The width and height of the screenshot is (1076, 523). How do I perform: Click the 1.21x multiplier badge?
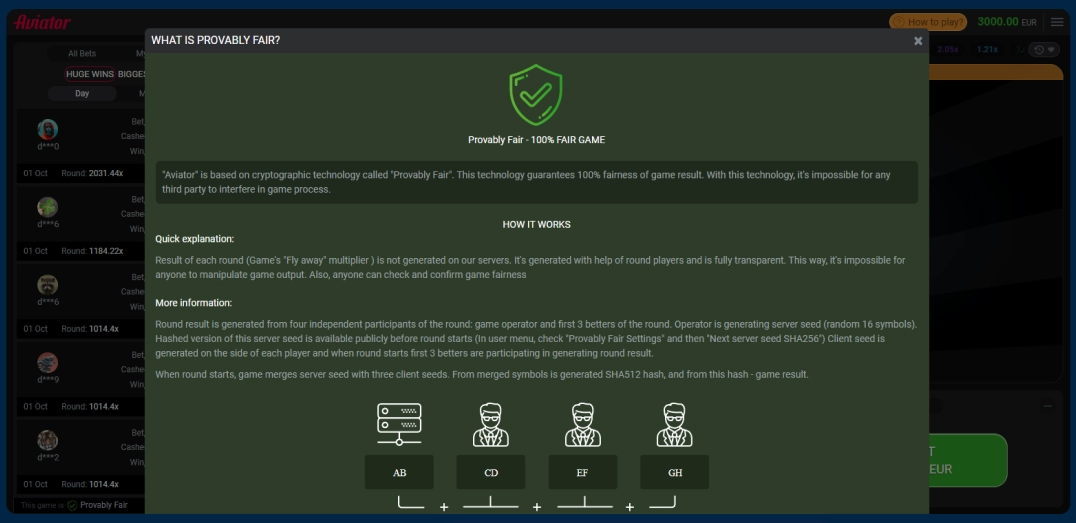point(987,49)
